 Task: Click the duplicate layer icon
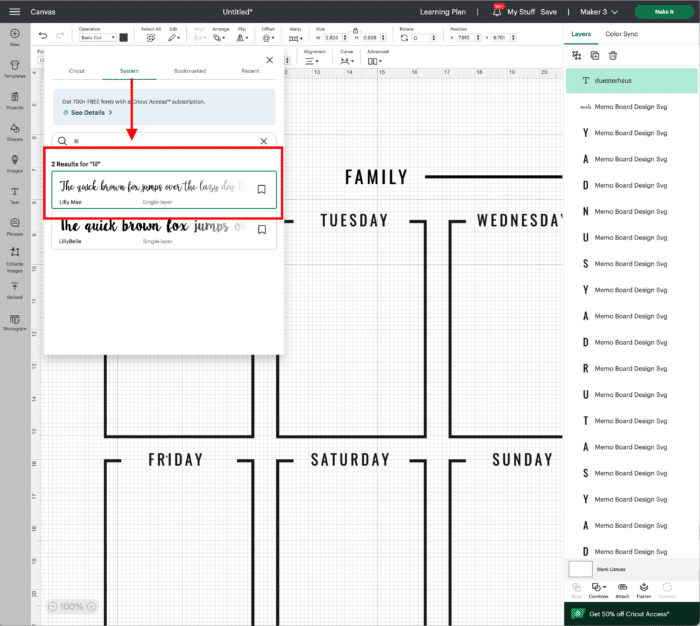pyautogui.click(x=595, y=55)
